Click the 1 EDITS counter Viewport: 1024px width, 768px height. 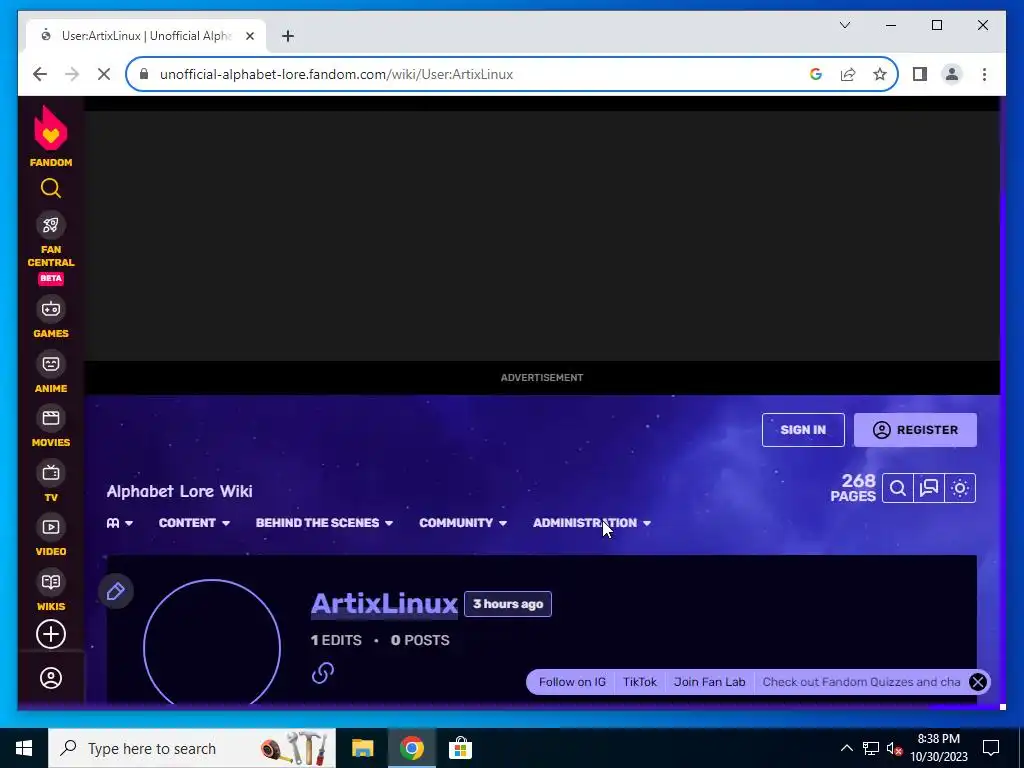tap(336, 640)
